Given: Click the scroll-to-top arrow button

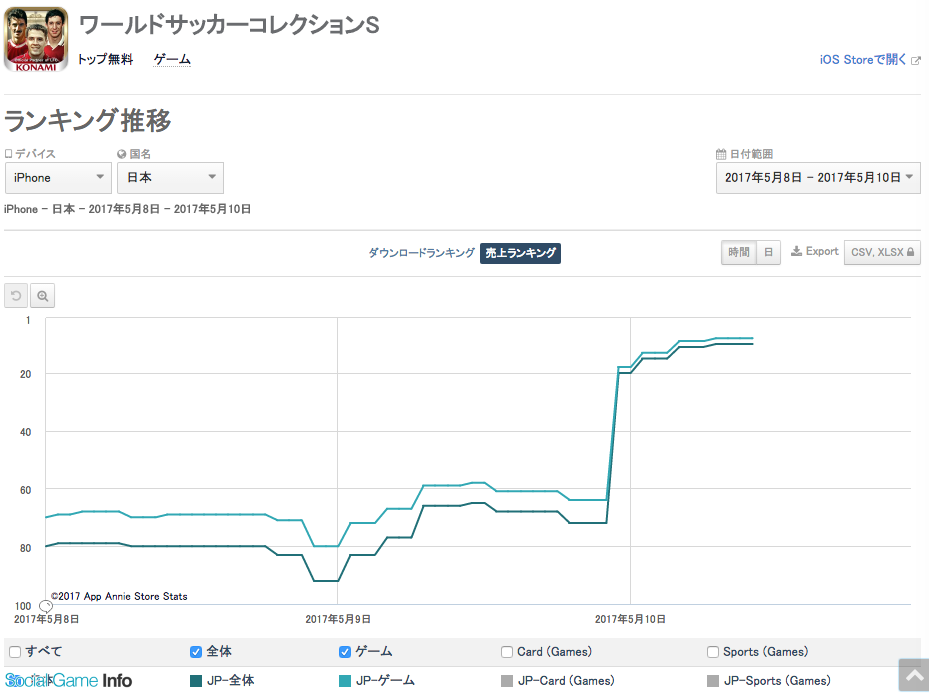Looking at the screenshot, I should [x=914, y=675].
